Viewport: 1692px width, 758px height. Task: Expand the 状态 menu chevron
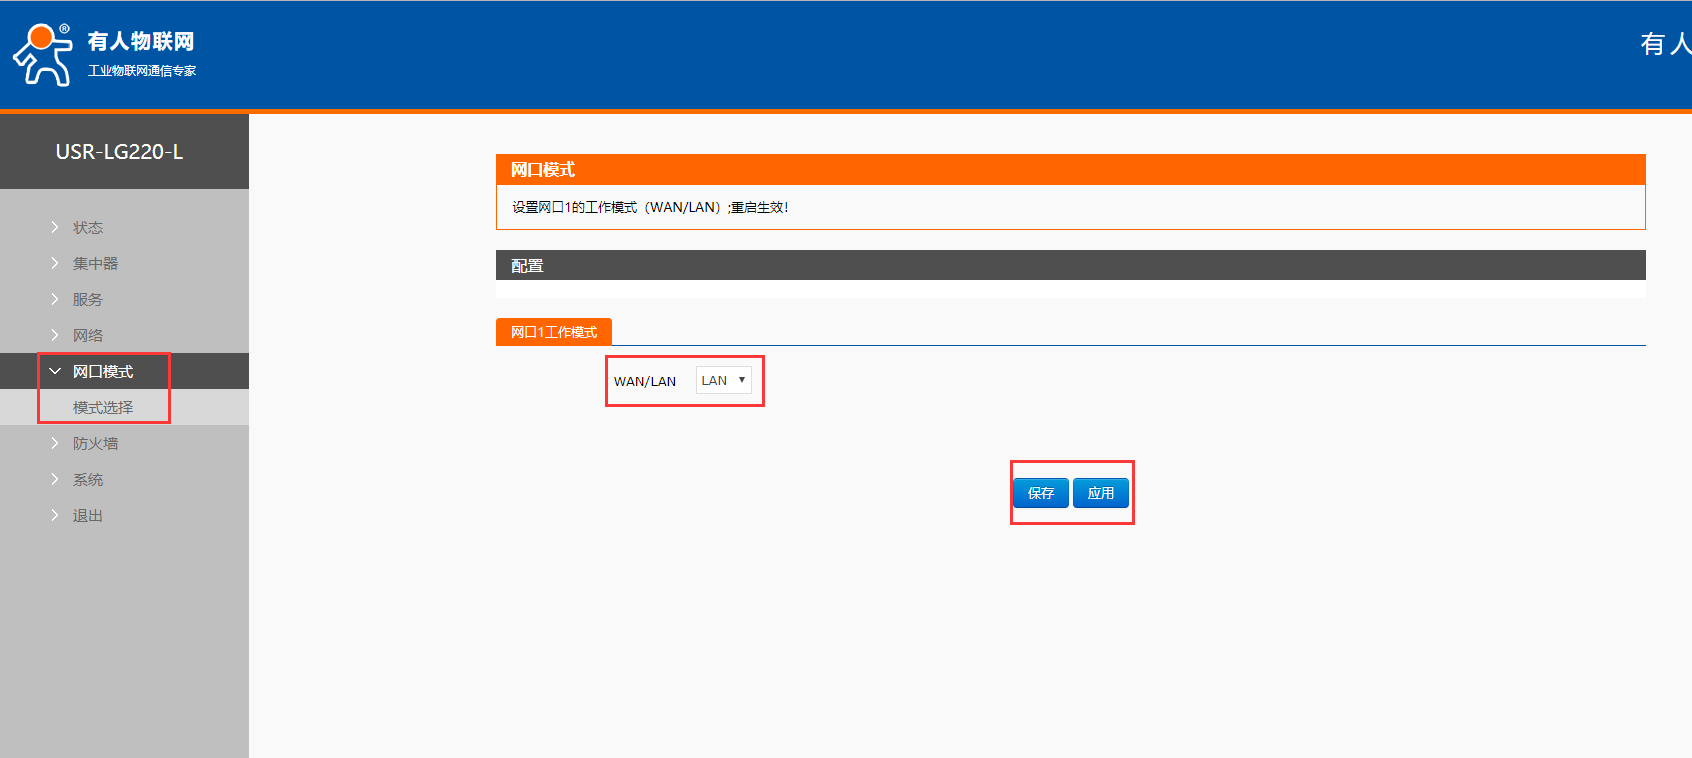(55, 228)
